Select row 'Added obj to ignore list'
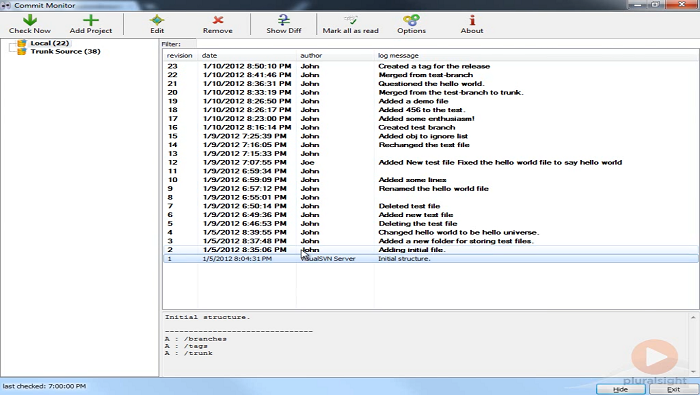700x395 pixels. tap(431, 136)
